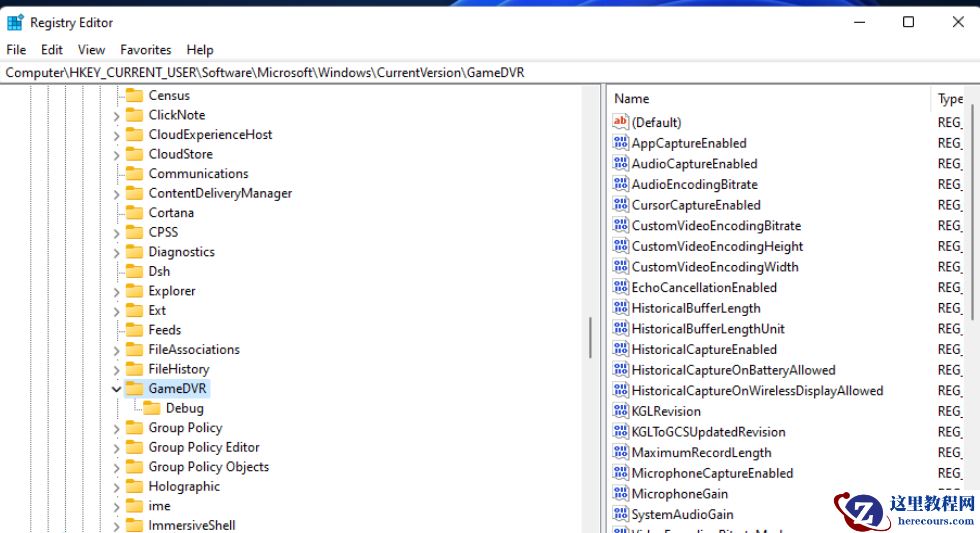Select the EchoCancellationEnabled DWORD icon

(x=620, y=287)
